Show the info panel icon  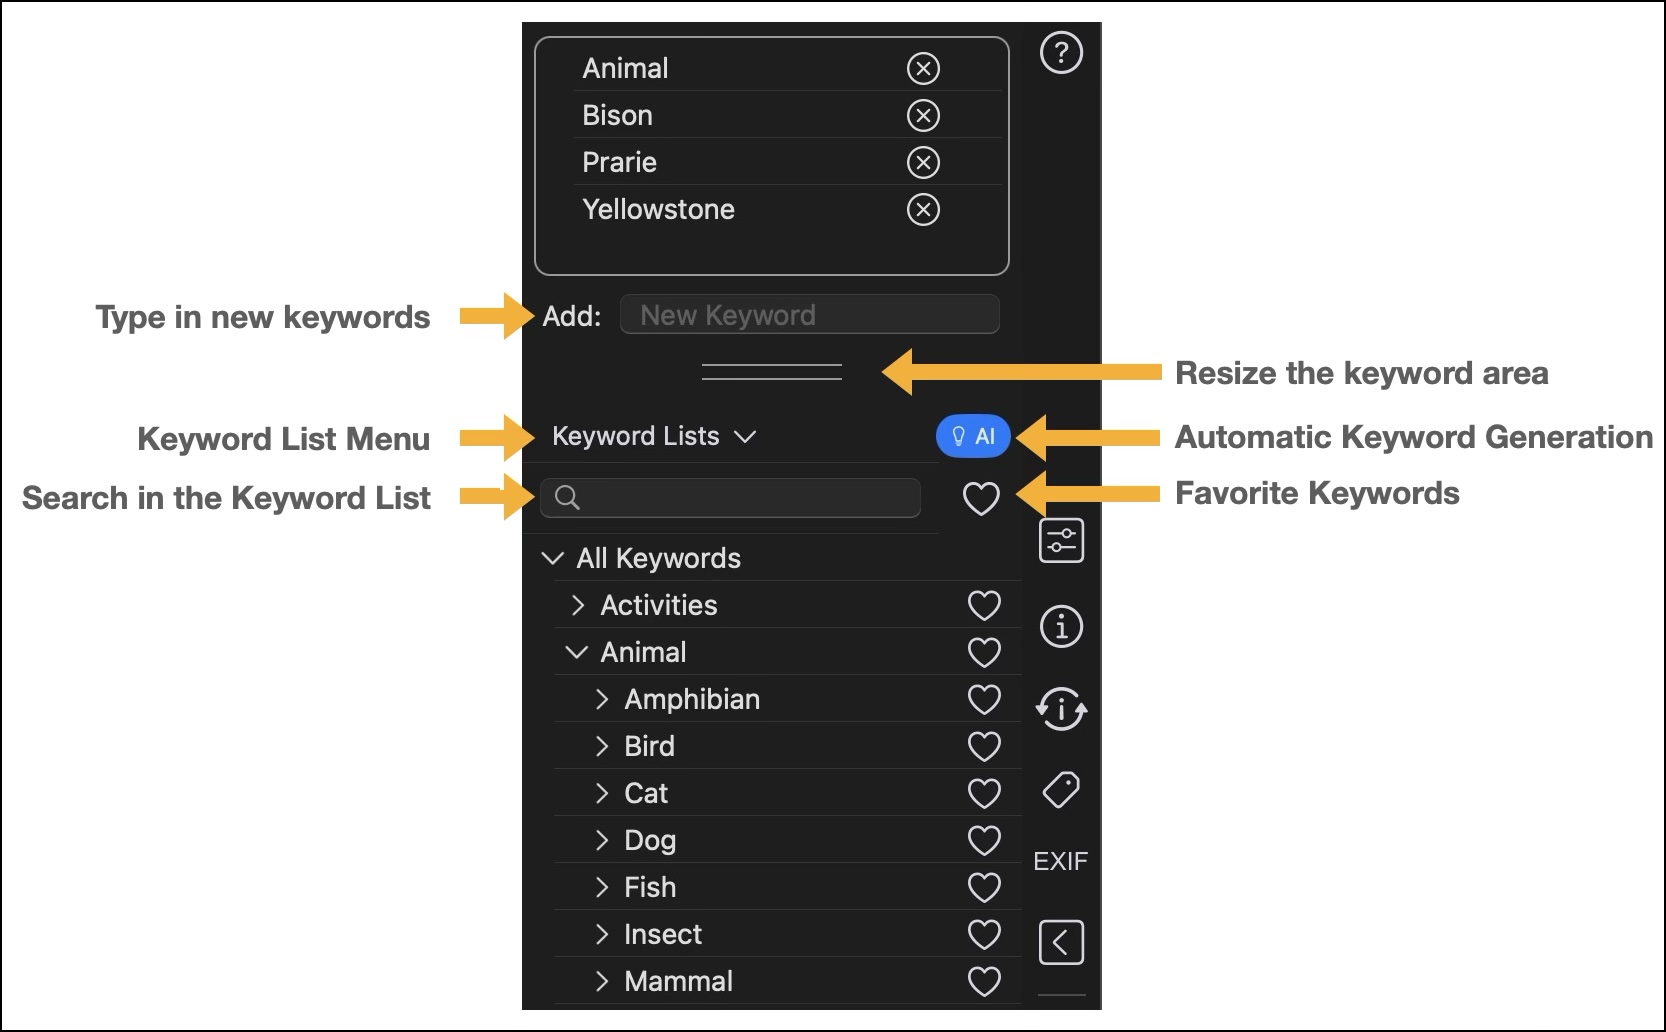pos(1061,627)
